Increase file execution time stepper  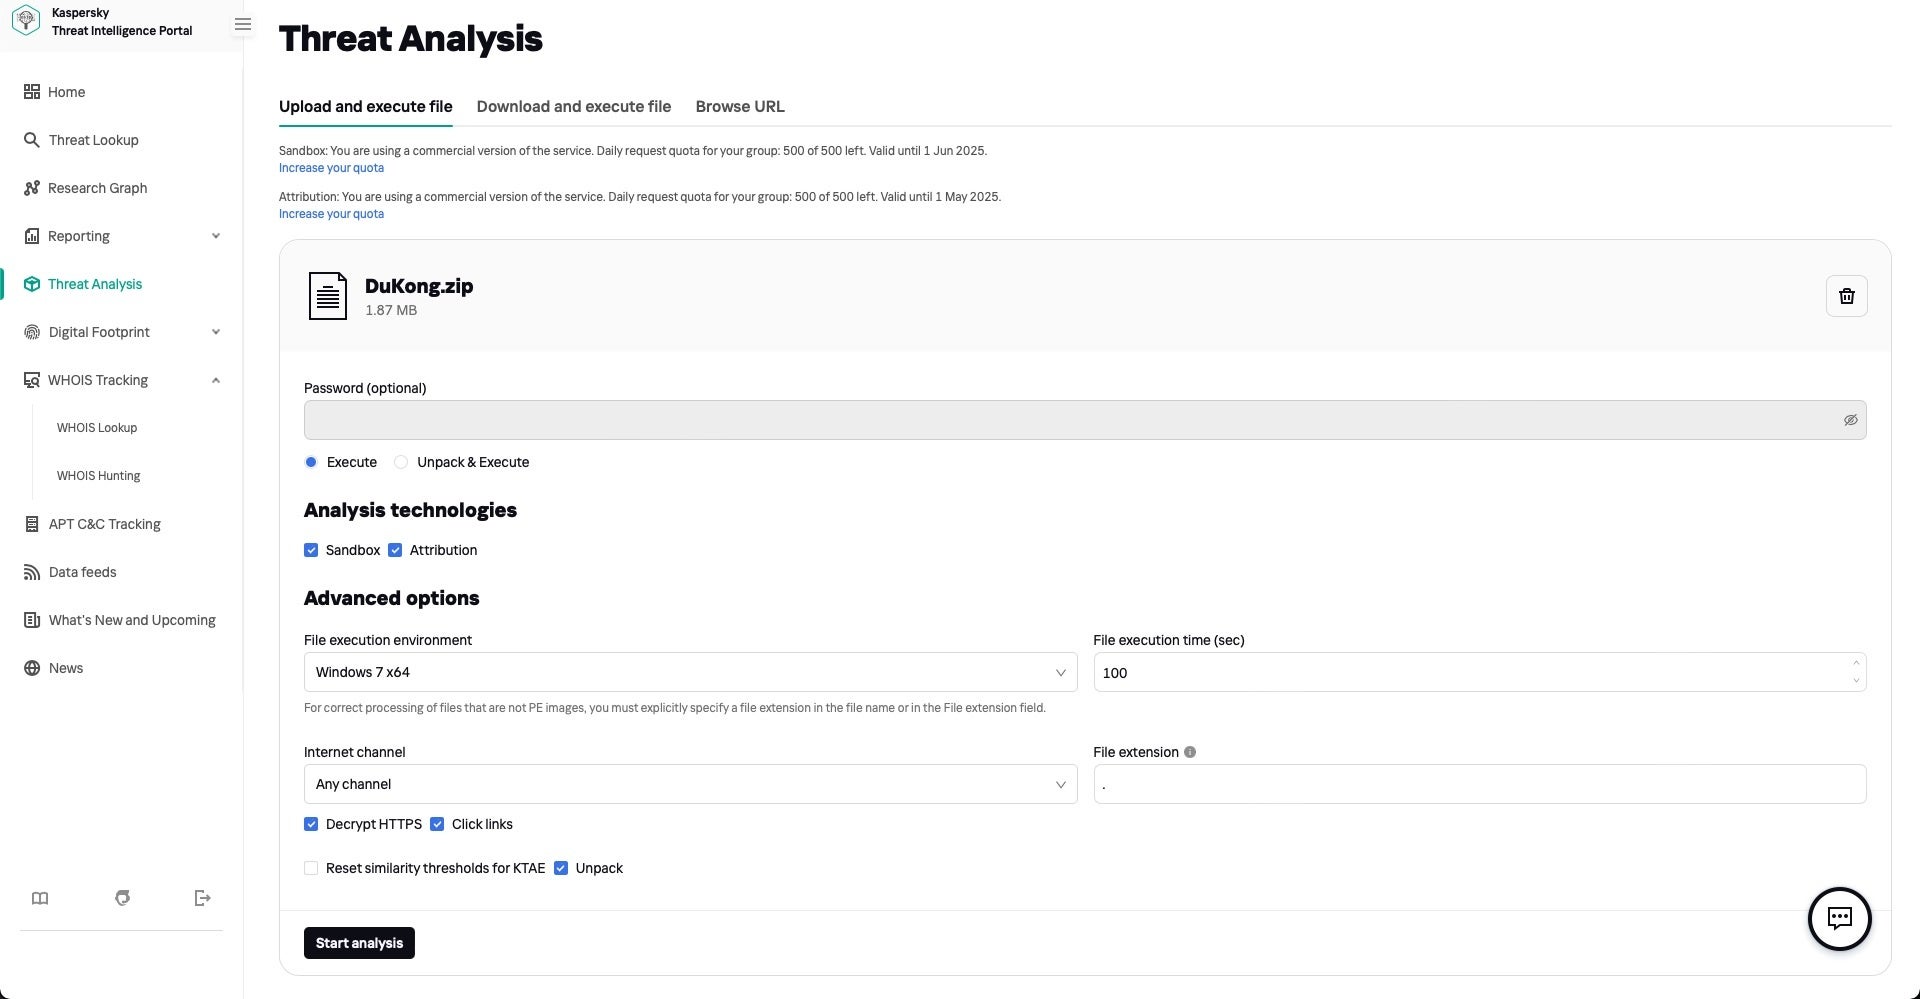pos(1856,663)
